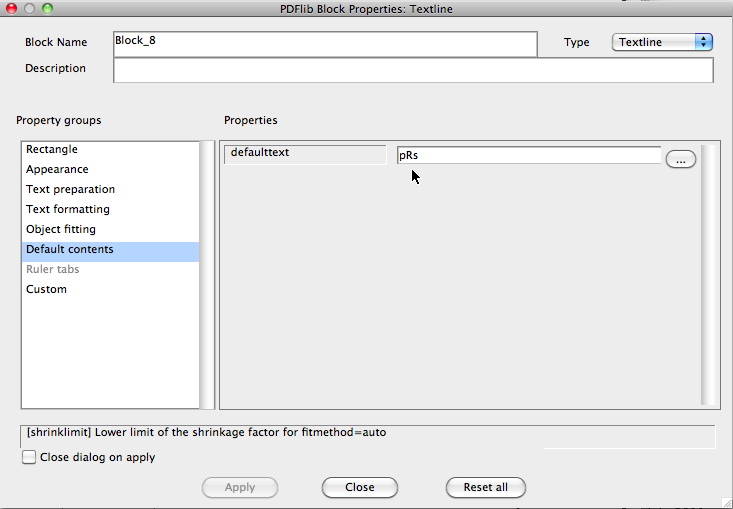Screen dimensions: 733x509
Task: Select the Appearance property group
Action: 110,169
